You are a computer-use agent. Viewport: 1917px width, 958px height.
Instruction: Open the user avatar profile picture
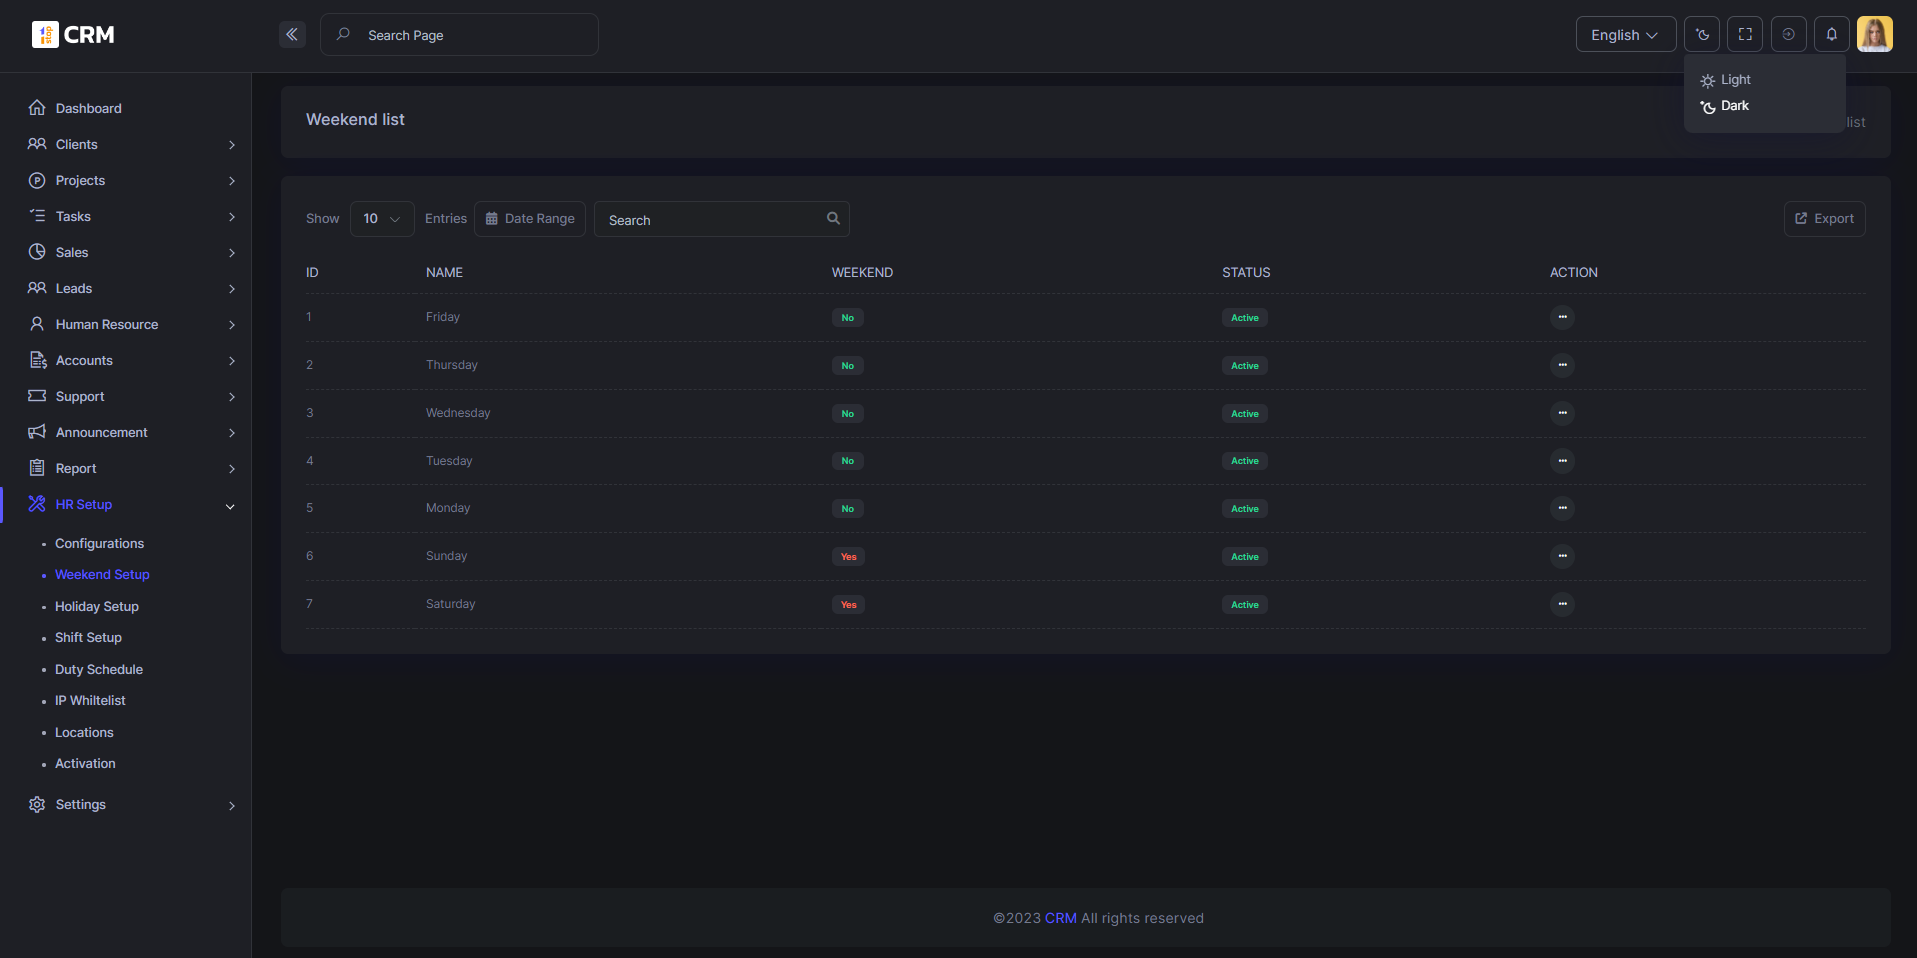pyautogui.click(x=1875, y=34)
